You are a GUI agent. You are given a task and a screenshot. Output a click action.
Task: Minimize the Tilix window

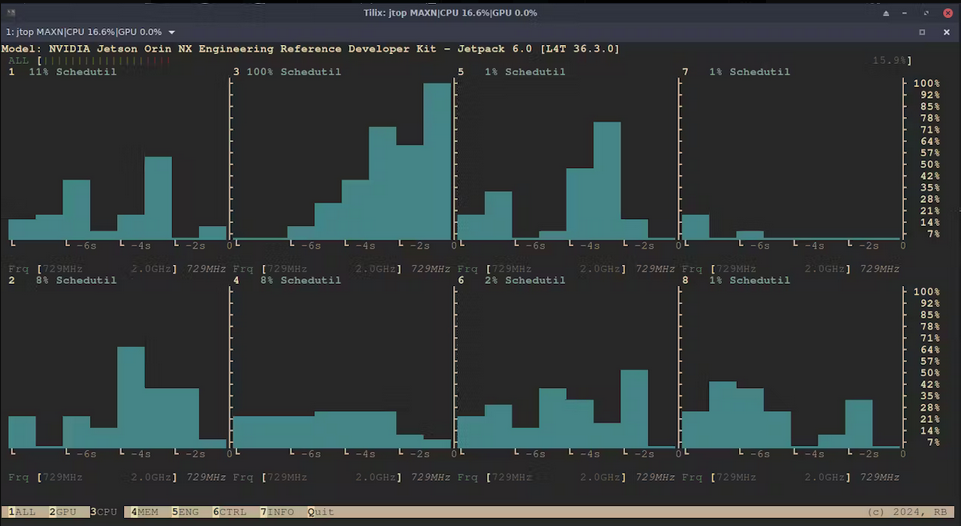pyautogui.click(x=905, y=13)
